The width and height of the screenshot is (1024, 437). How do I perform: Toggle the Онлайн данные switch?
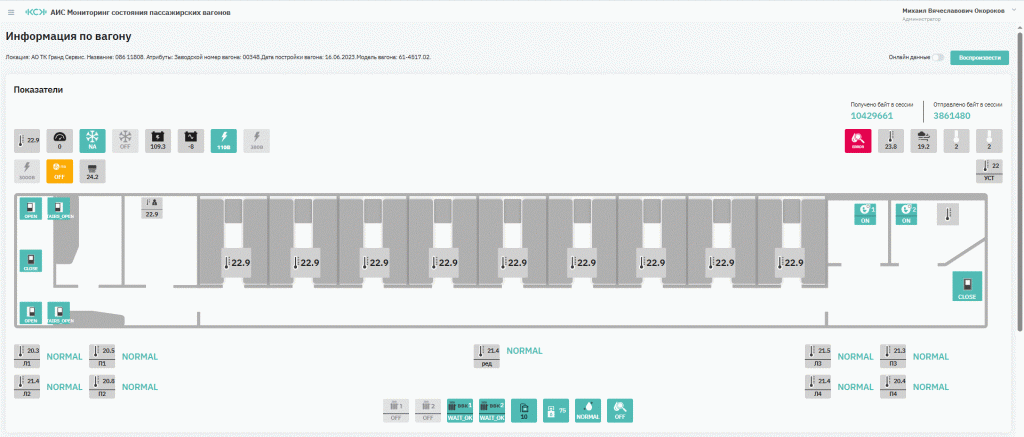pyautogui.click(x=939, y=57)
